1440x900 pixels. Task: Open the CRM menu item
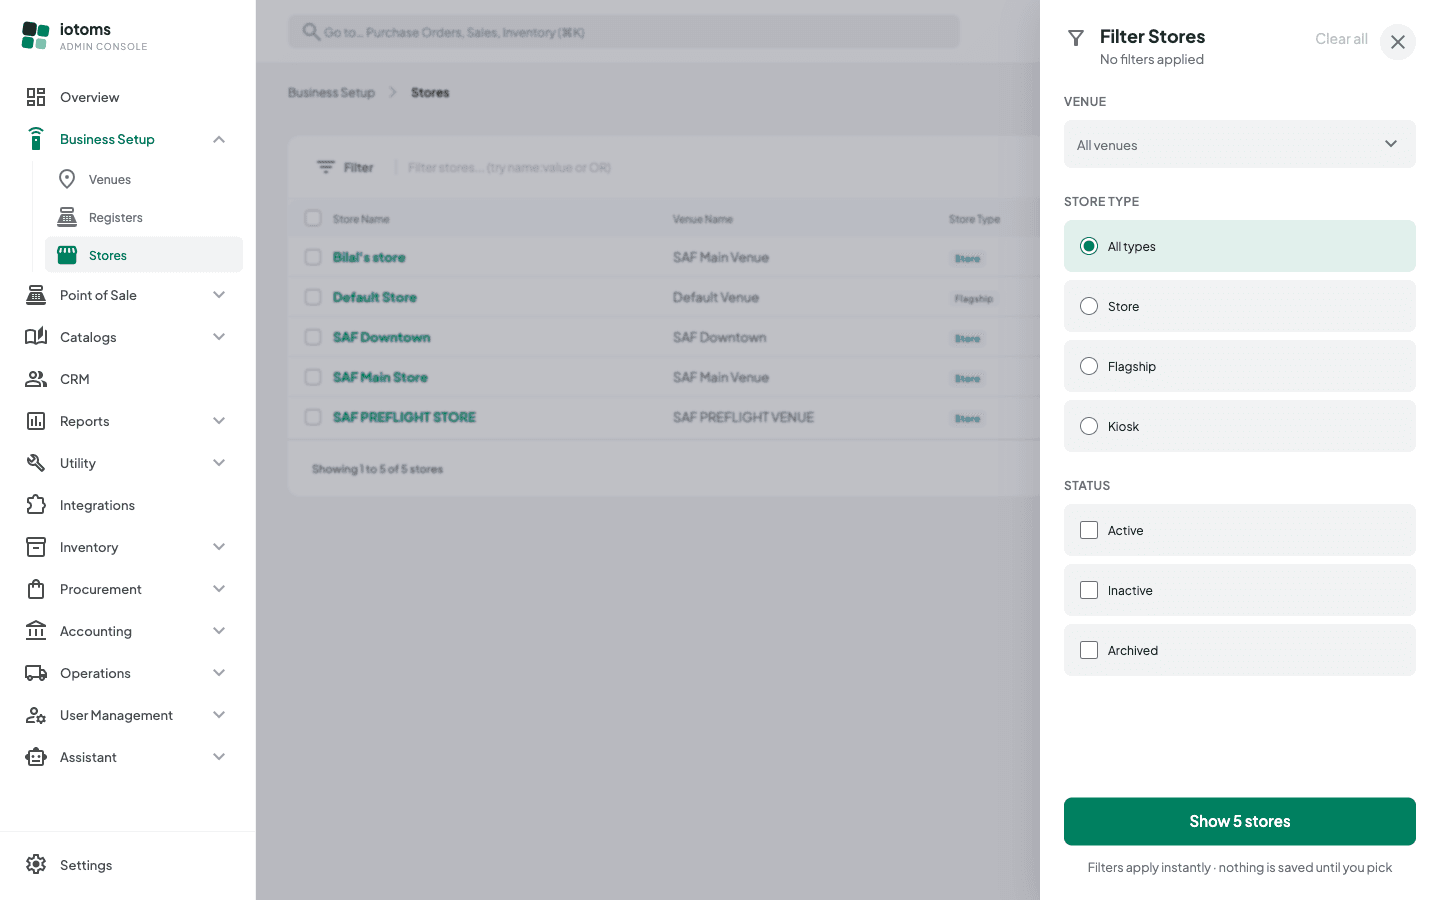(x=128, y=379)
